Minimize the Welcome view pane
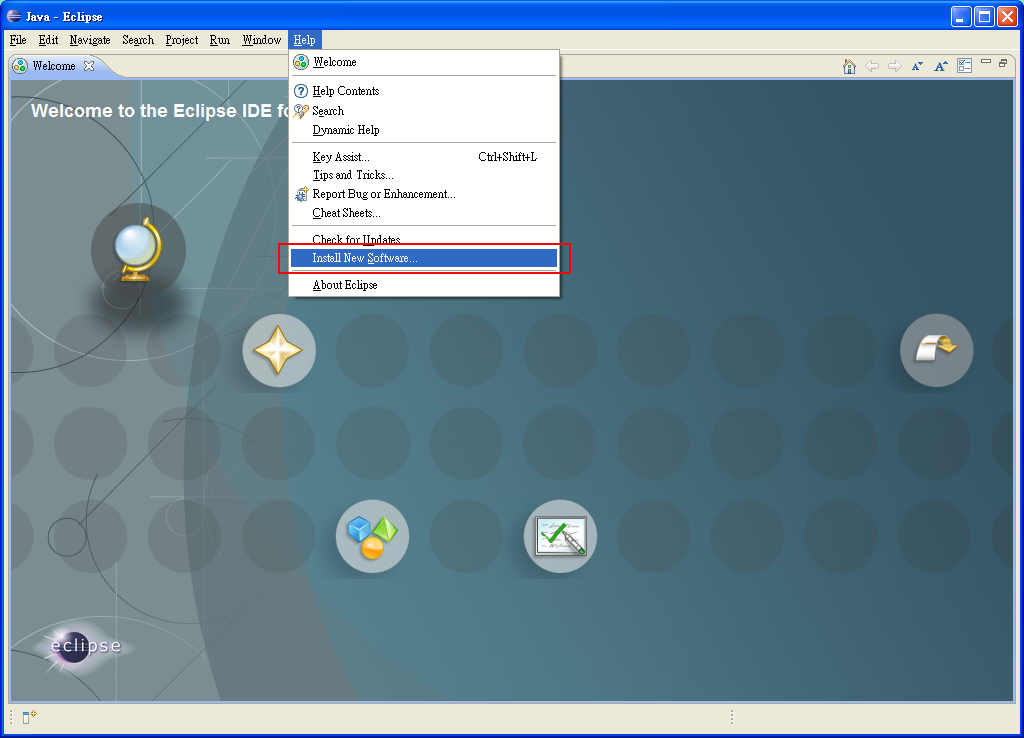Screen dimensions: 1024x738 point(986,62)
